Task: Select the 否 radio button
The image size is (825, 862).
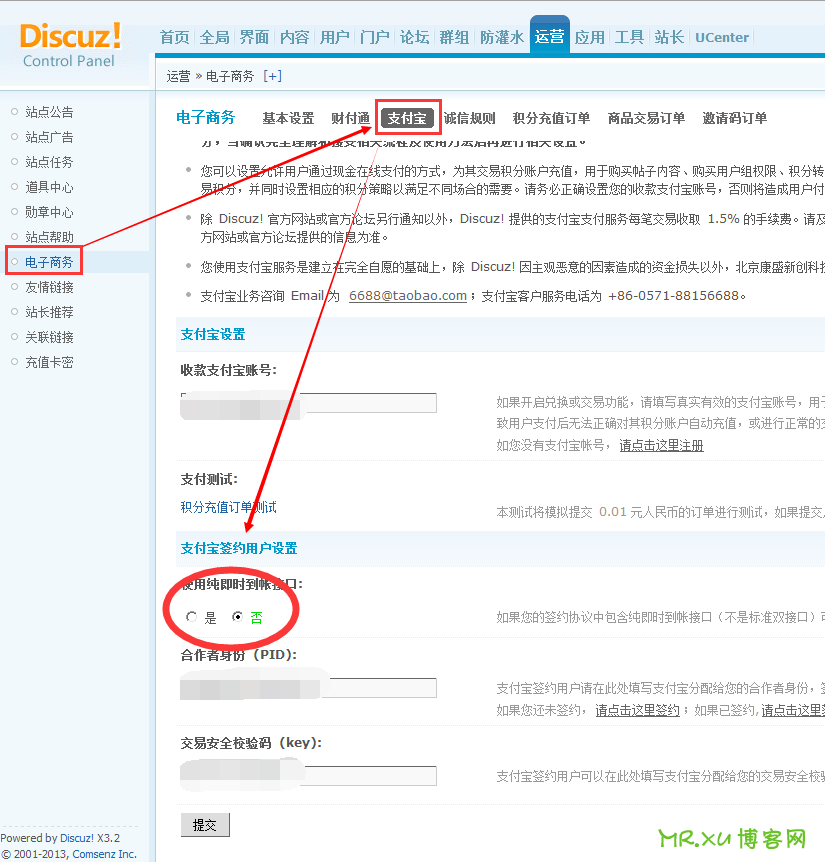Action: 237,617
